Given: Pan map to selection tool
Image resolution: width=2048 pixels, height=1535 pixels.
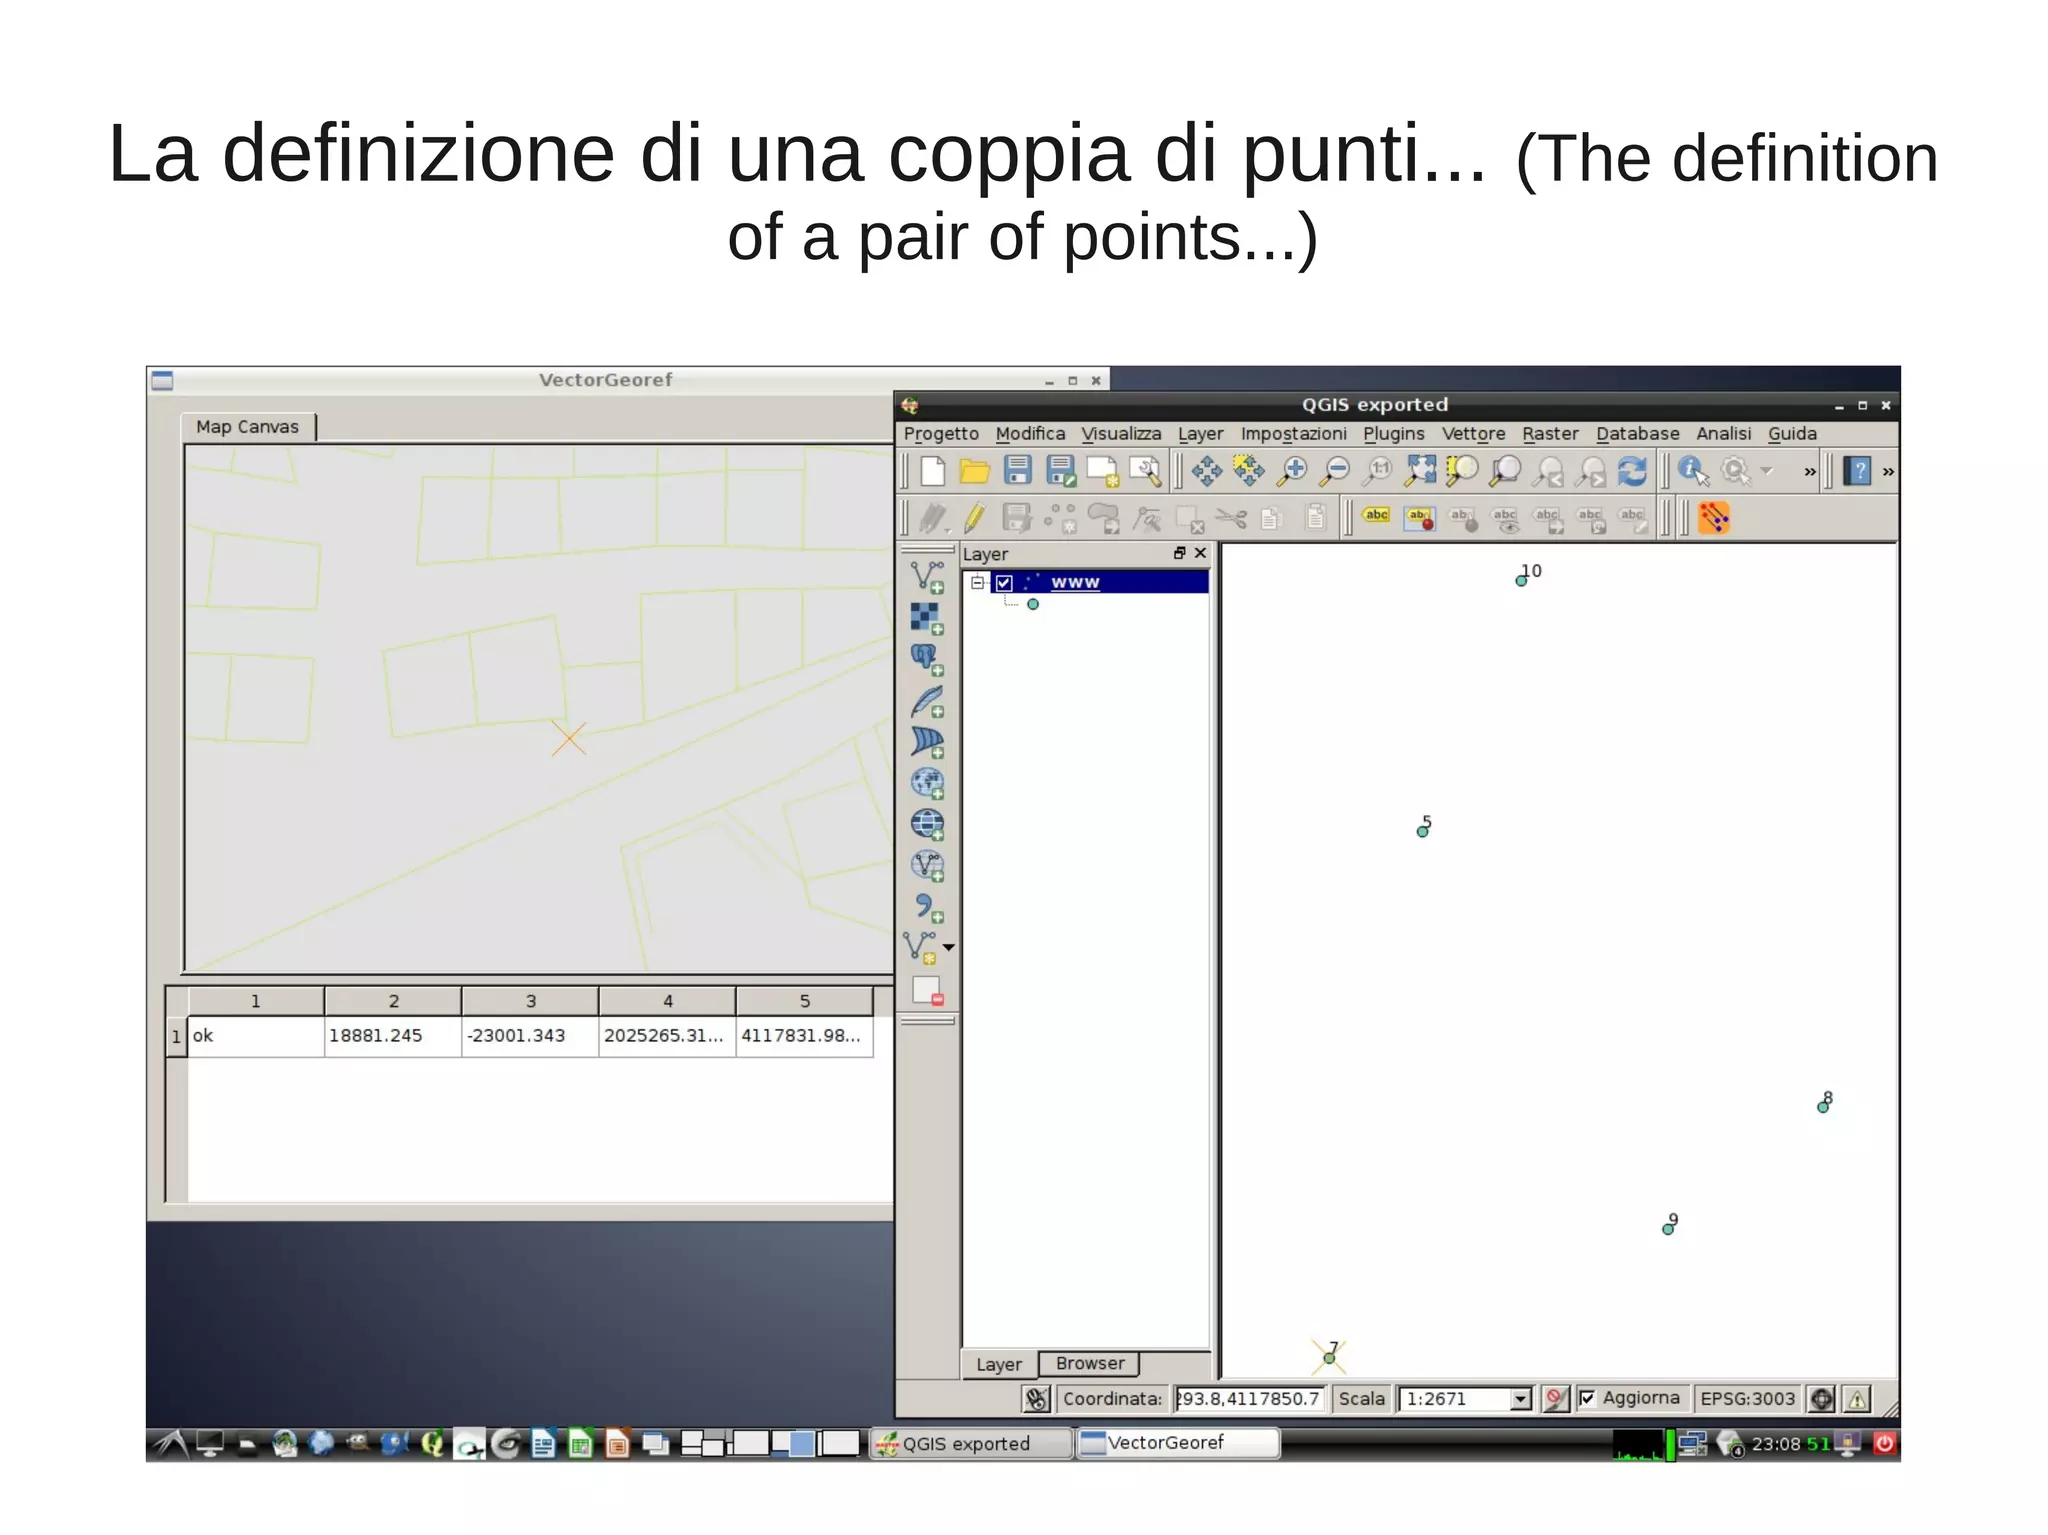Looking at the screenshot, I should pos(1248,471).
